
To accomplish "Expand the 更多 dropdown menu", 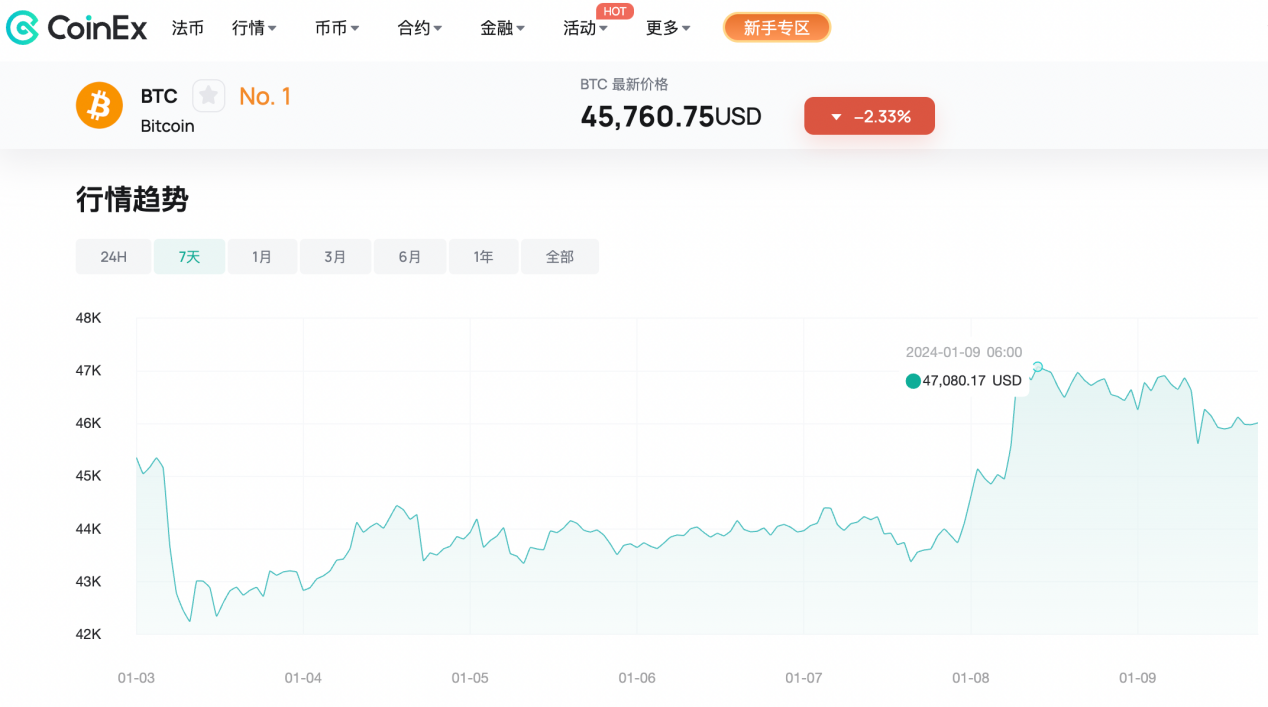I will (668, 28).
